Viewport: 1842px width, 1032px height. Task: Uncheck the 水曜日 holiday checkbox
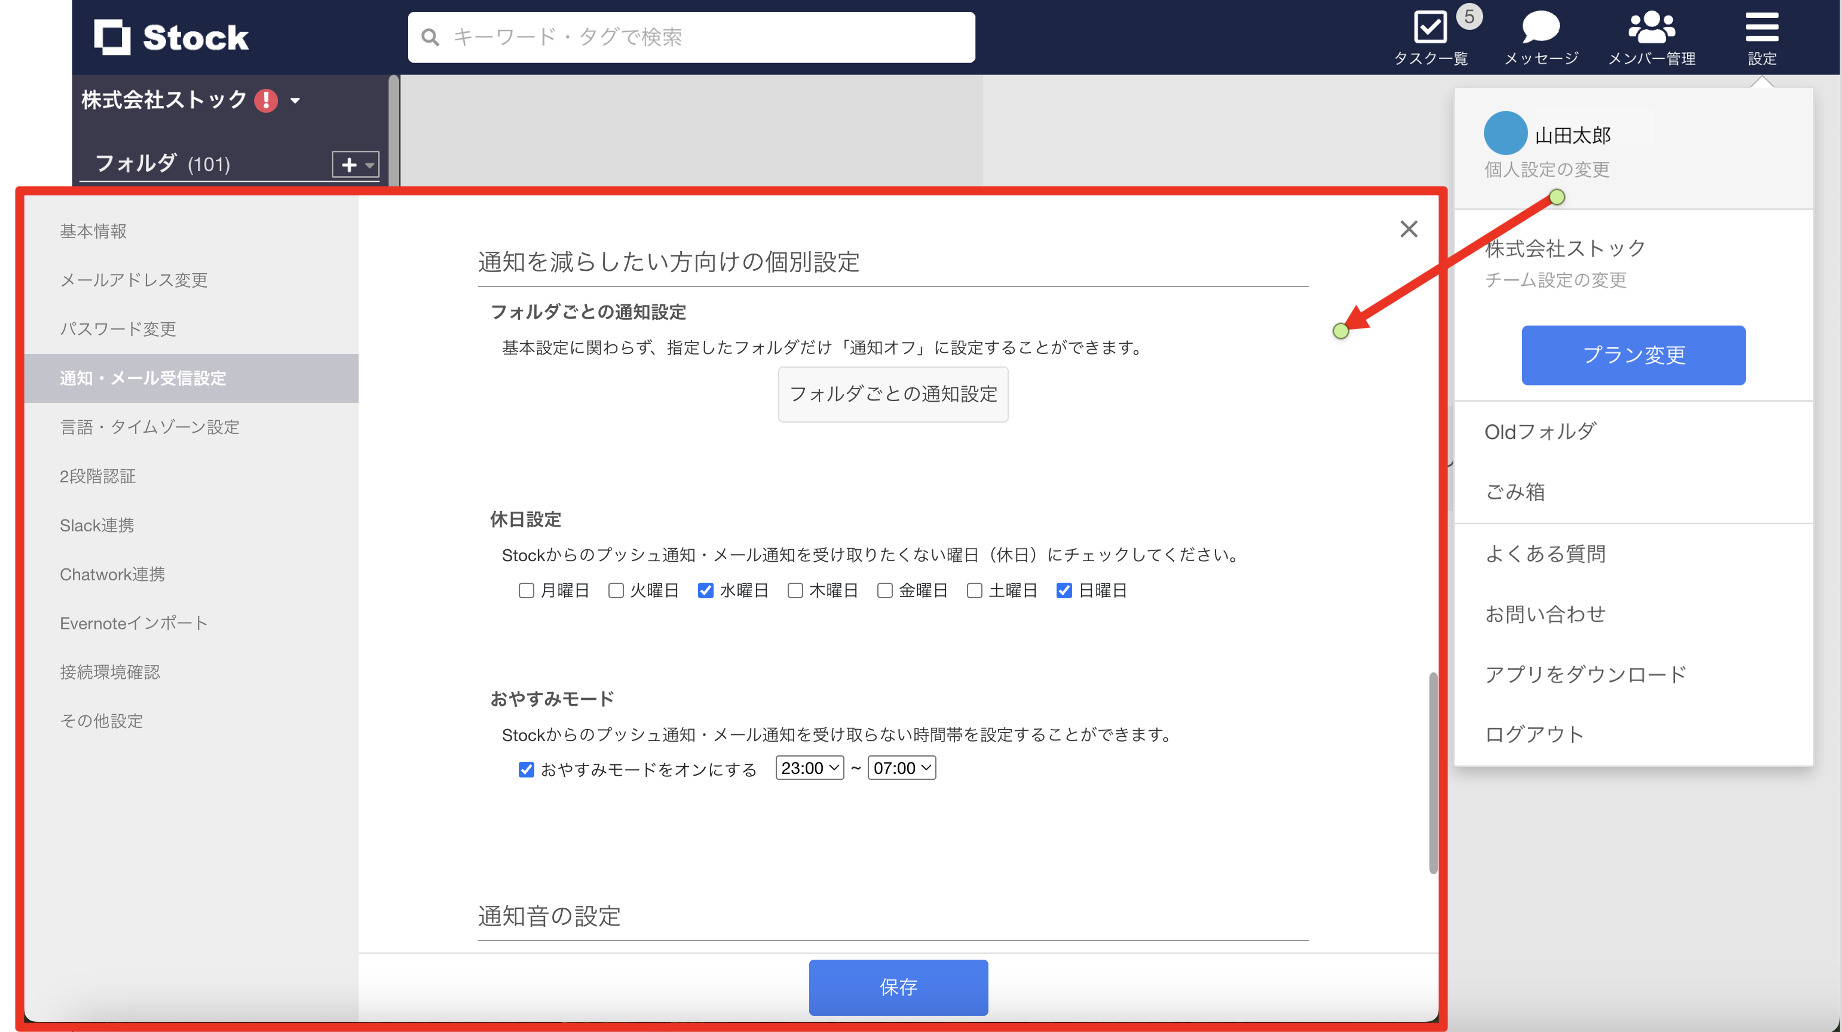(706, 590)
